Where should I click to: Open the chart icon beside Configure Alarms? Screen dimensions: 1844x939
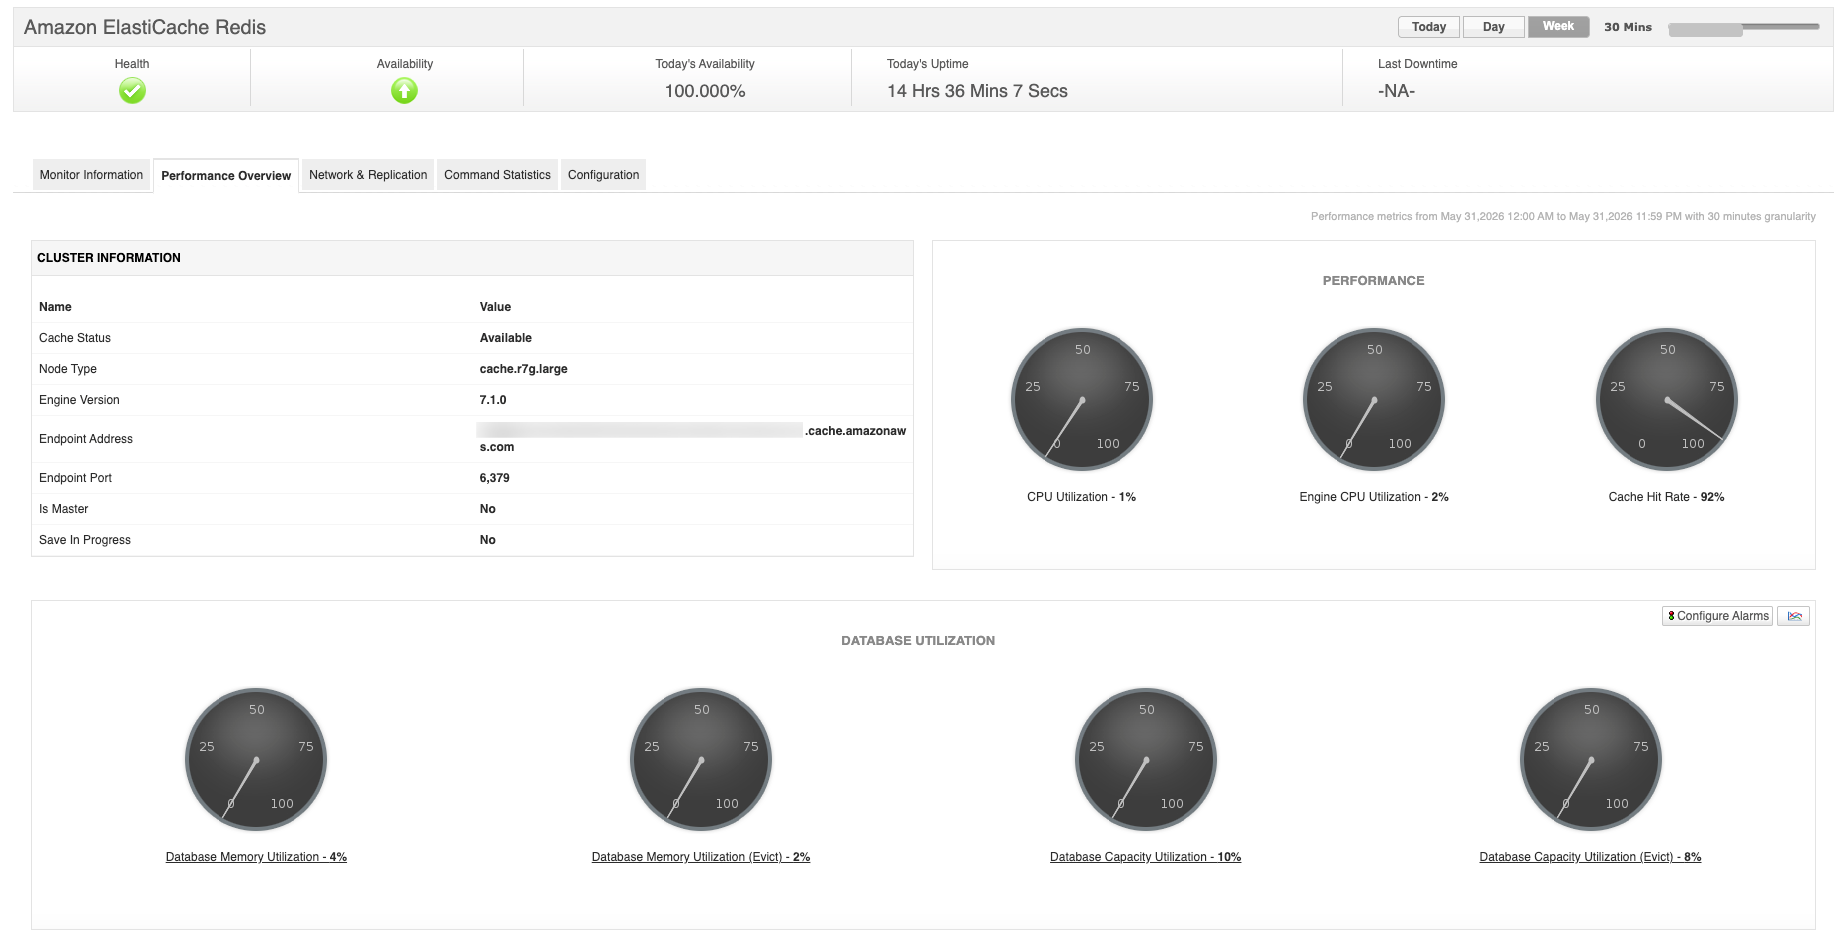1794,616
